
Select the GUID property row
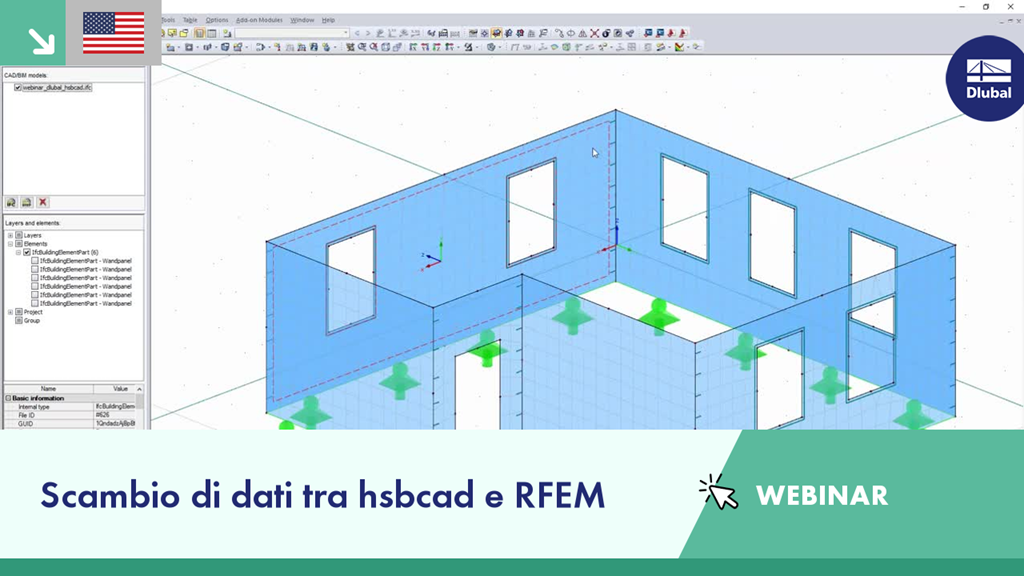pos(70,423)
